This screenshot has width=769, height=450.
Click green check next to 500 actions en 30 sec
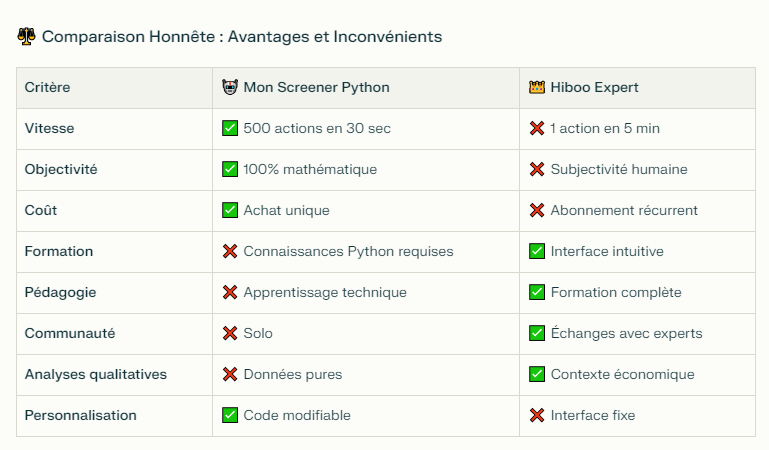pyautogui.click(x=230, y=128)
